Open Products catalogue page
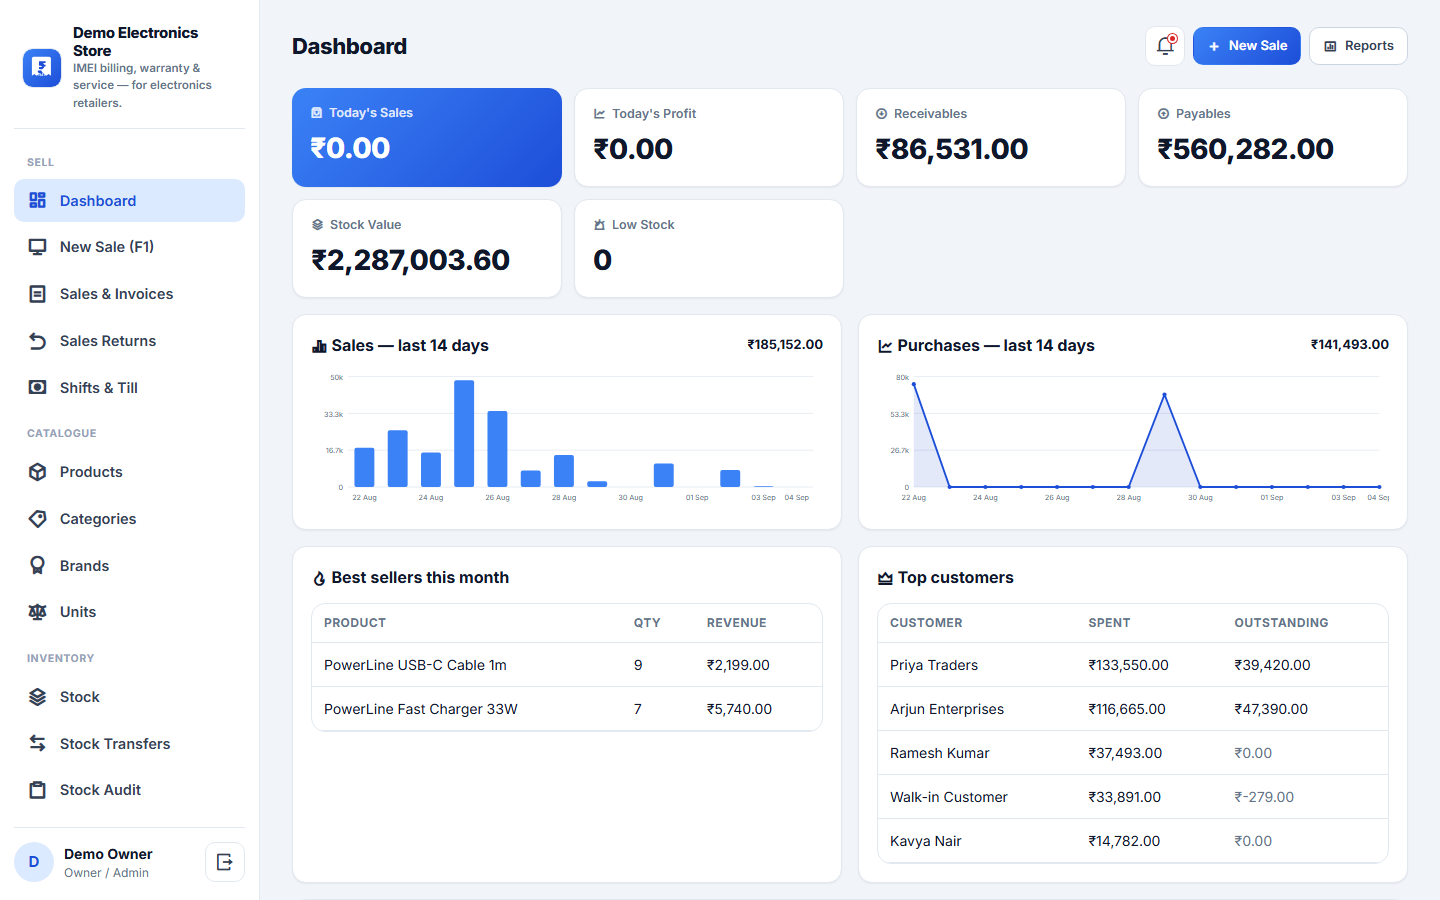This screenshot has height=900, width=1440. coord(129,472)
